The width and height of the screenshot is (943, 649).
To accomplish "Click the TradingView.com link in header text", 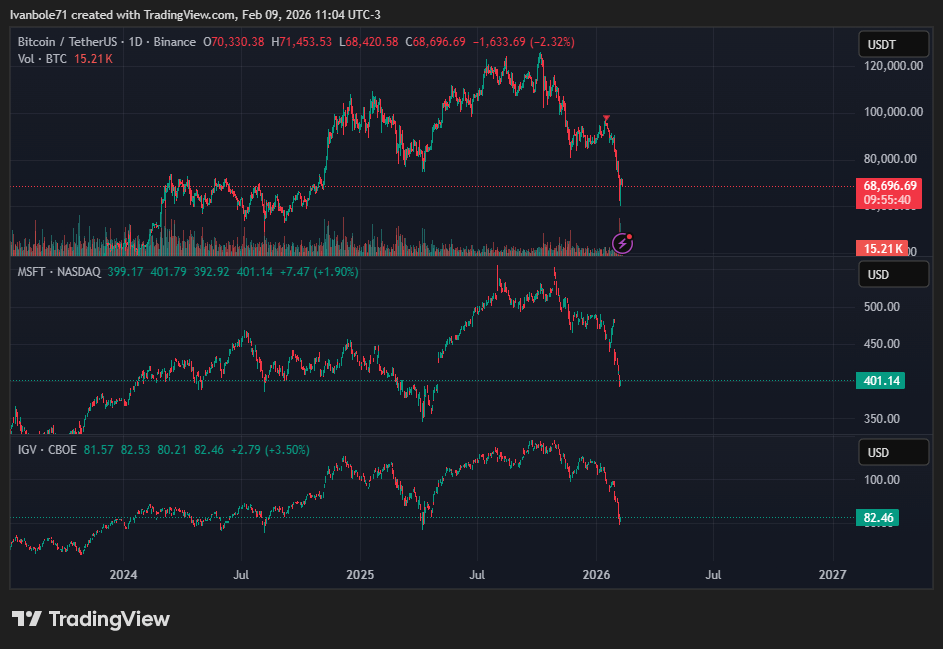I will tap(186, 14).
